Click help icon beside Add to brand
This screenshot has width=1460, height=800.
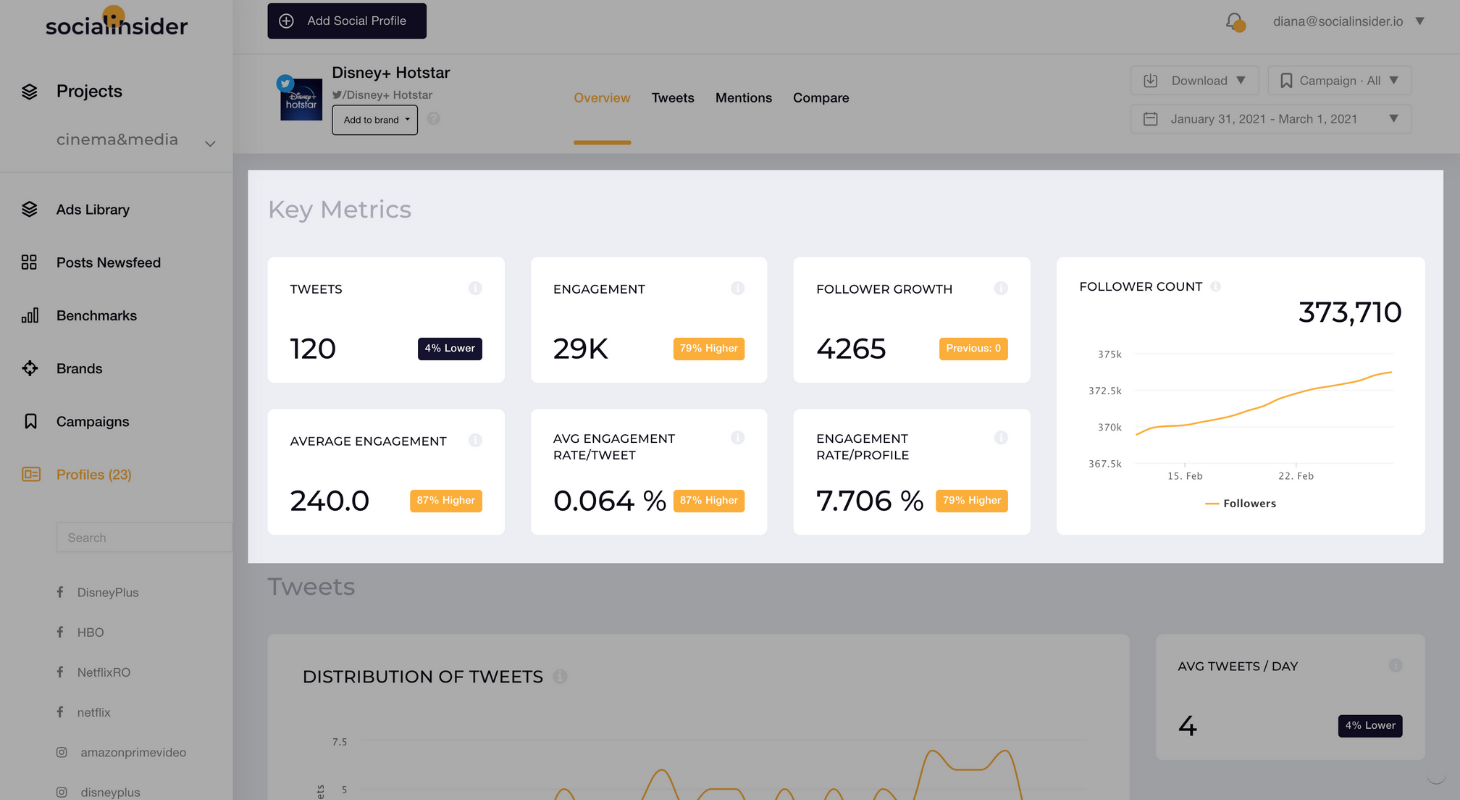click(434, 119)
